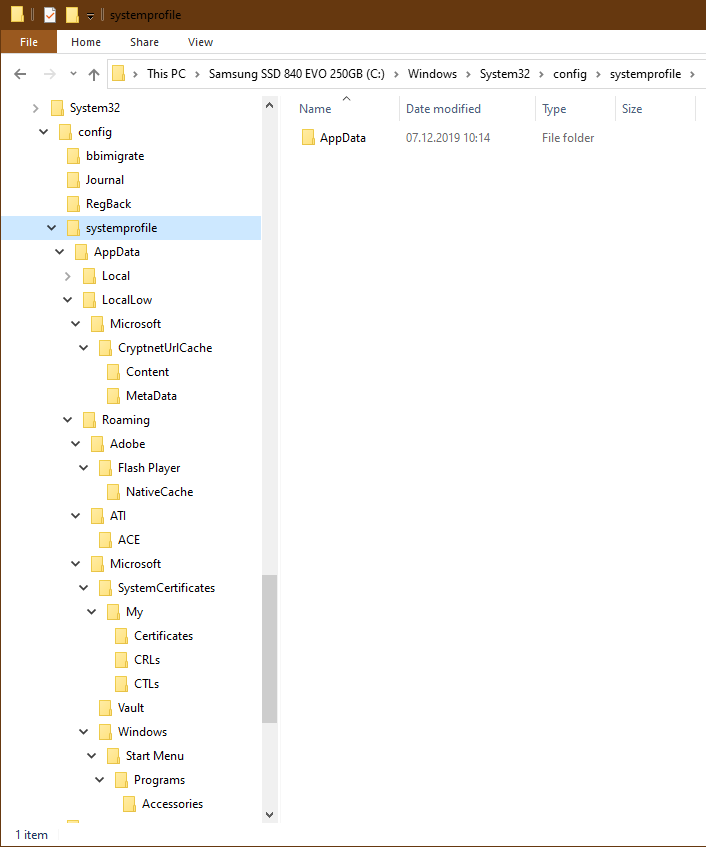This screenshot has height=847, width=706.
Task: Collapse the config tree node
Action: coord(44,132)
